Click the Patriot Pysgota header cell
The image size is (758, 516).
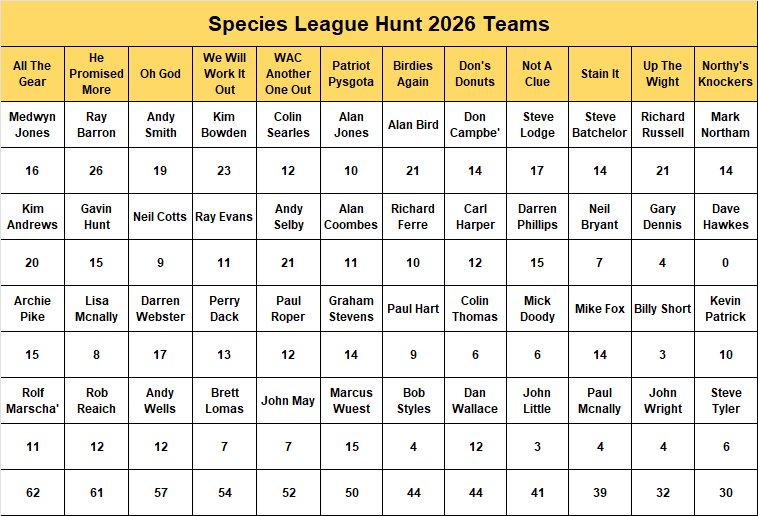(x=351, y=74)
